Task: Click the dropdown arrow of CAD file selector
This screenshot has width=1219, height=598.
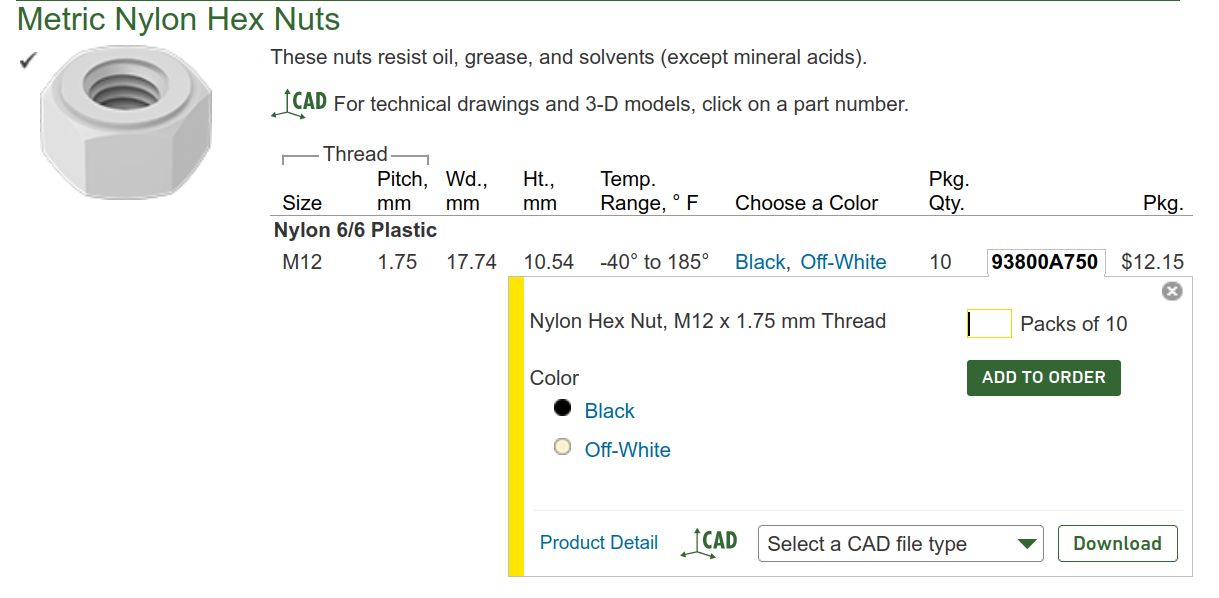Action: tap(1026, 544)
